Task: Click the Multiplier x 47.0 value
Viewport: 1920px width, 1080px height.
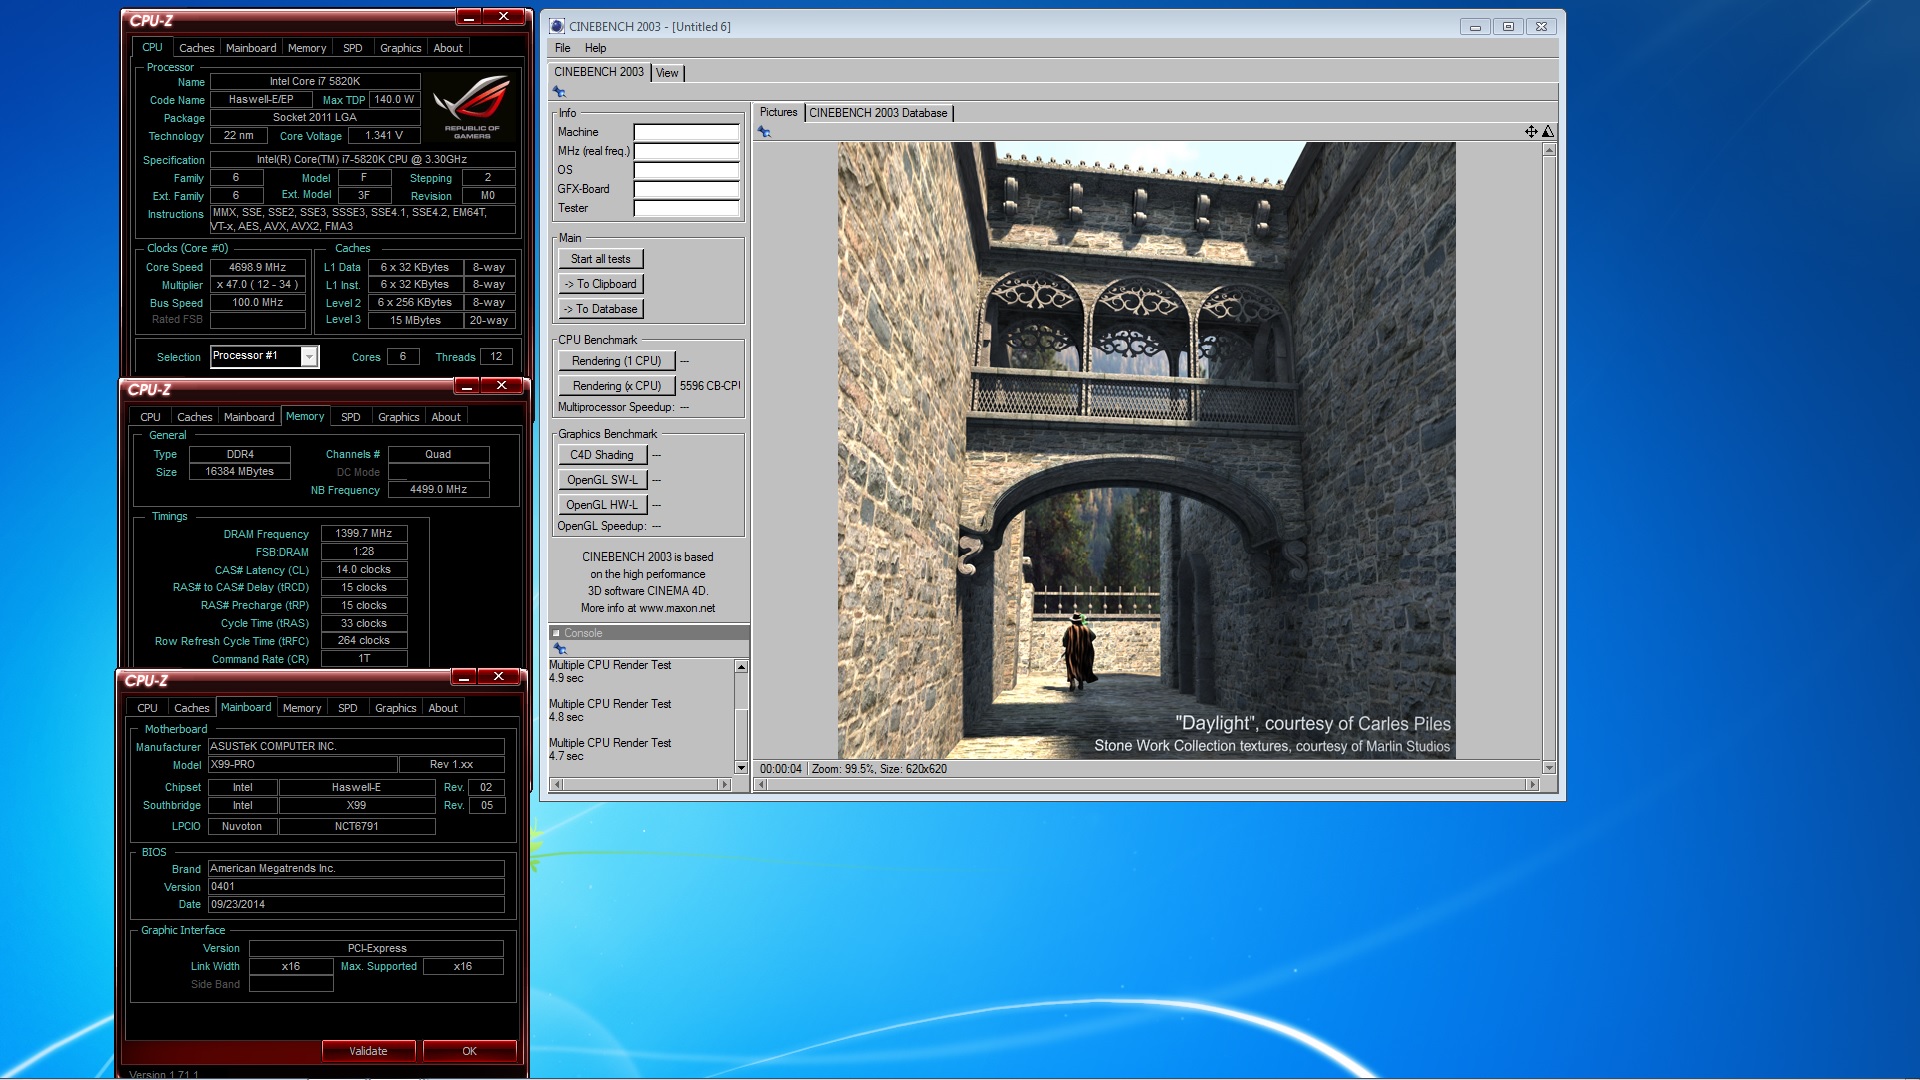Action: [x=258, y=285]
